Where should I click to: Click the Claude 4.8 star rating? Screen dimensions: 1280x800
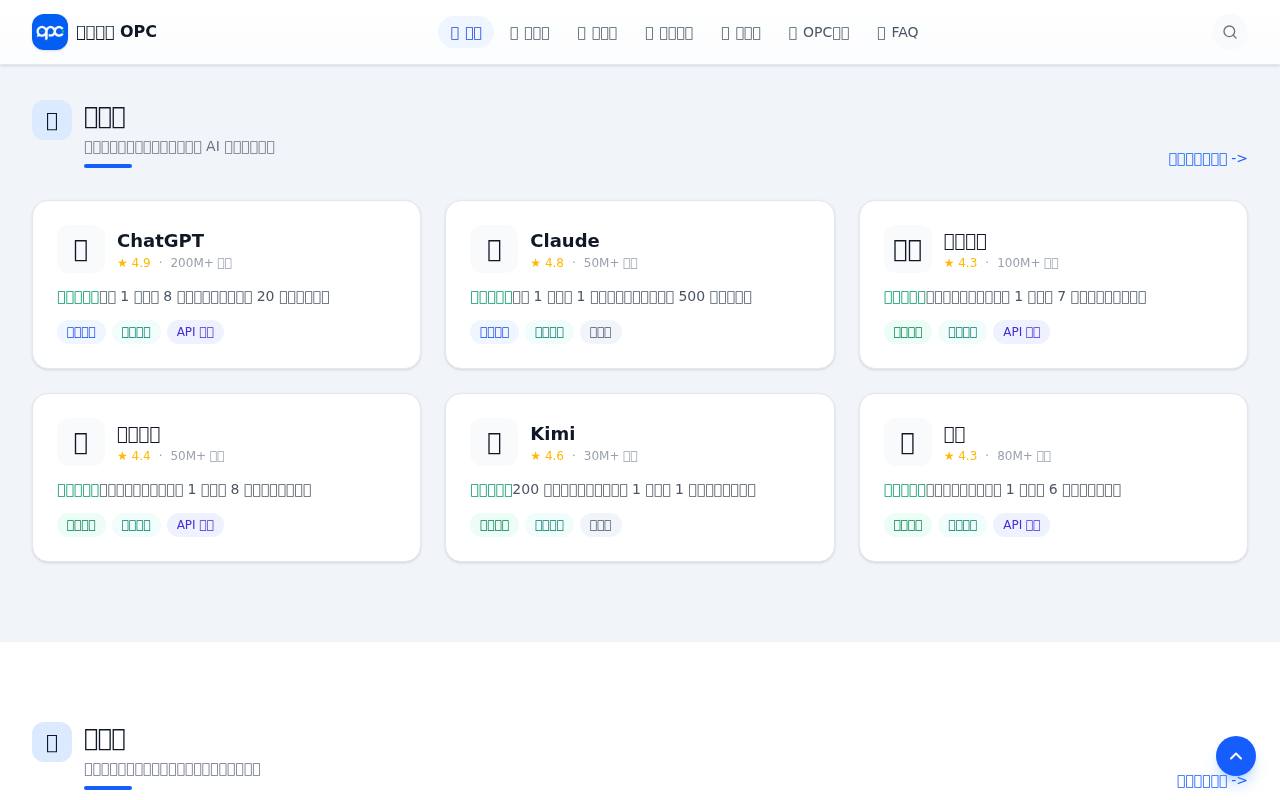pos(547,263)
